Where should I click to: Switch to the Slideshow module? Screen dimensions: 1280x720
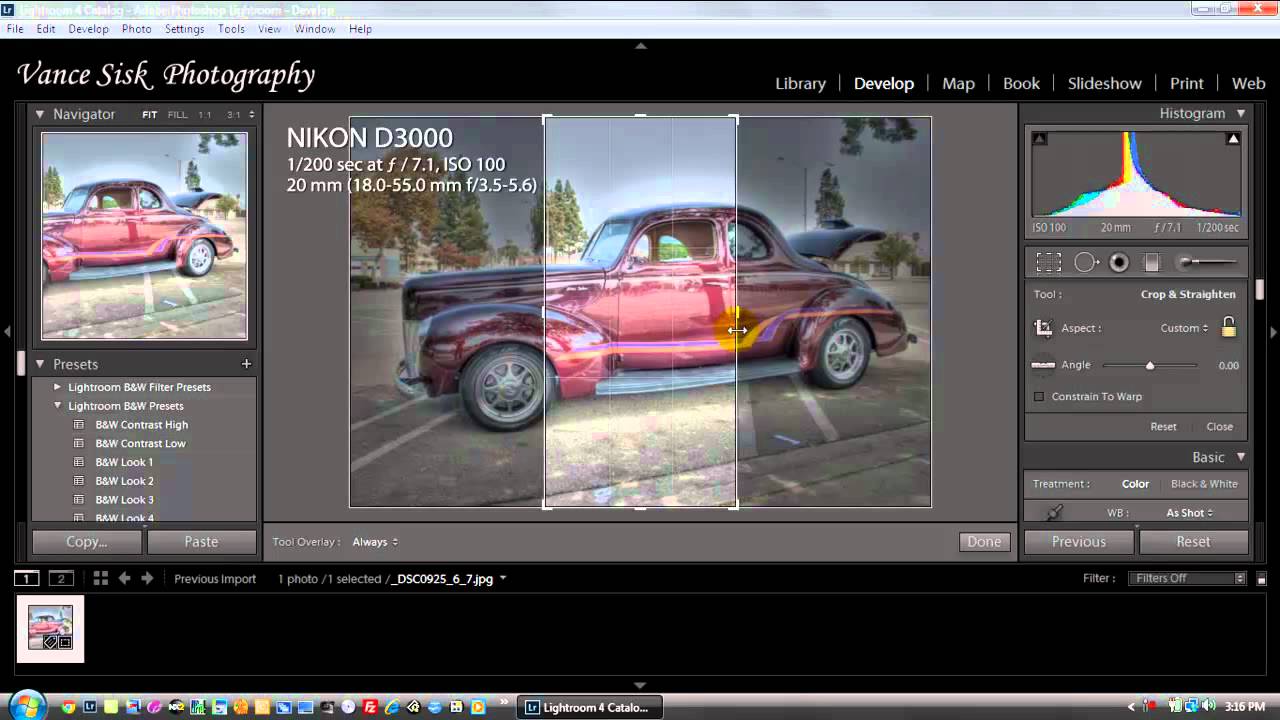click(x=1104, y=84)
